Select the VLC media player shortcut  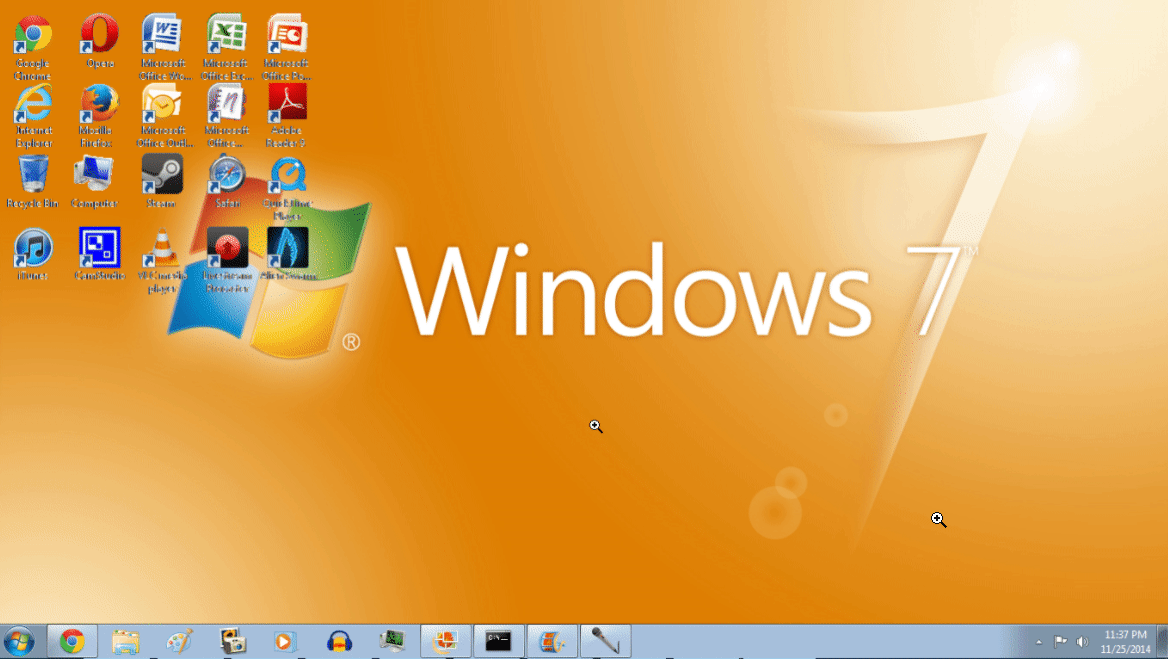[162, 261]
